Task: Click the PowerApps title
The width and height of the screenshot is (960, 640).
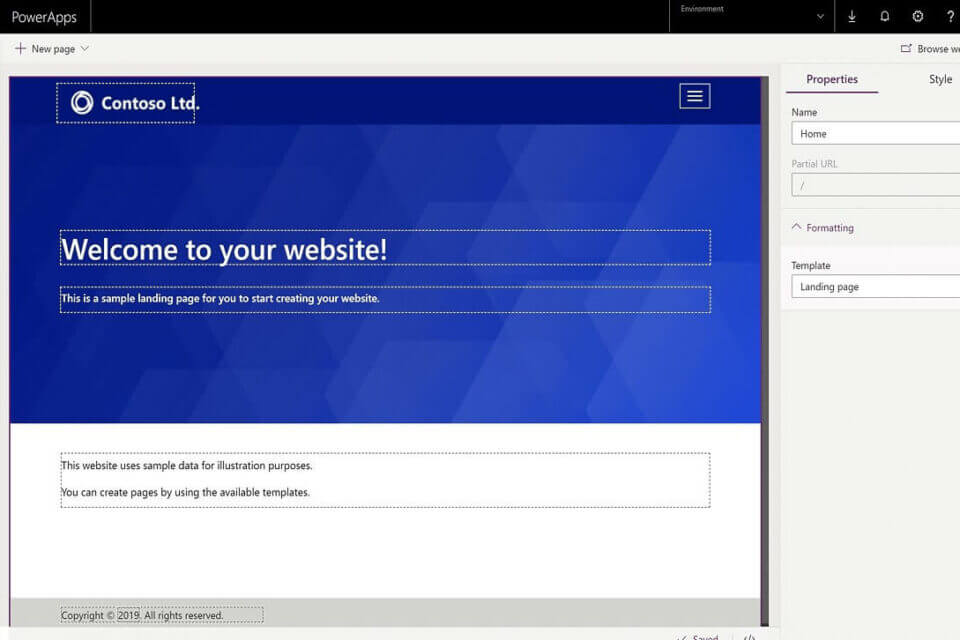Action: (x=44, y=17)
